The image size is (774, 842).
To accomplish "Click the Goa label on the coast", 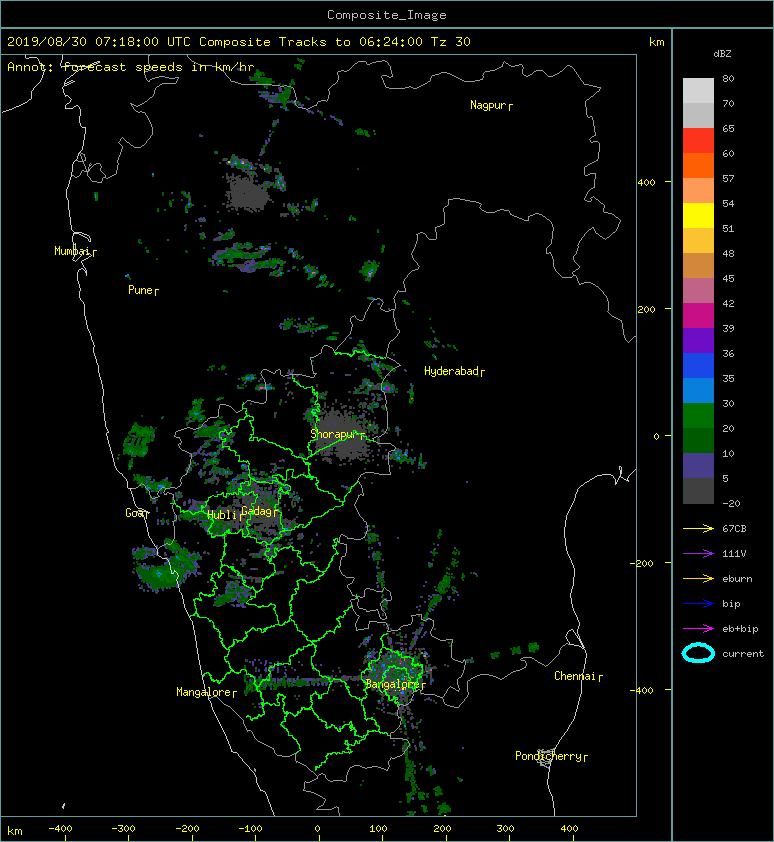I will coord(134,513).
